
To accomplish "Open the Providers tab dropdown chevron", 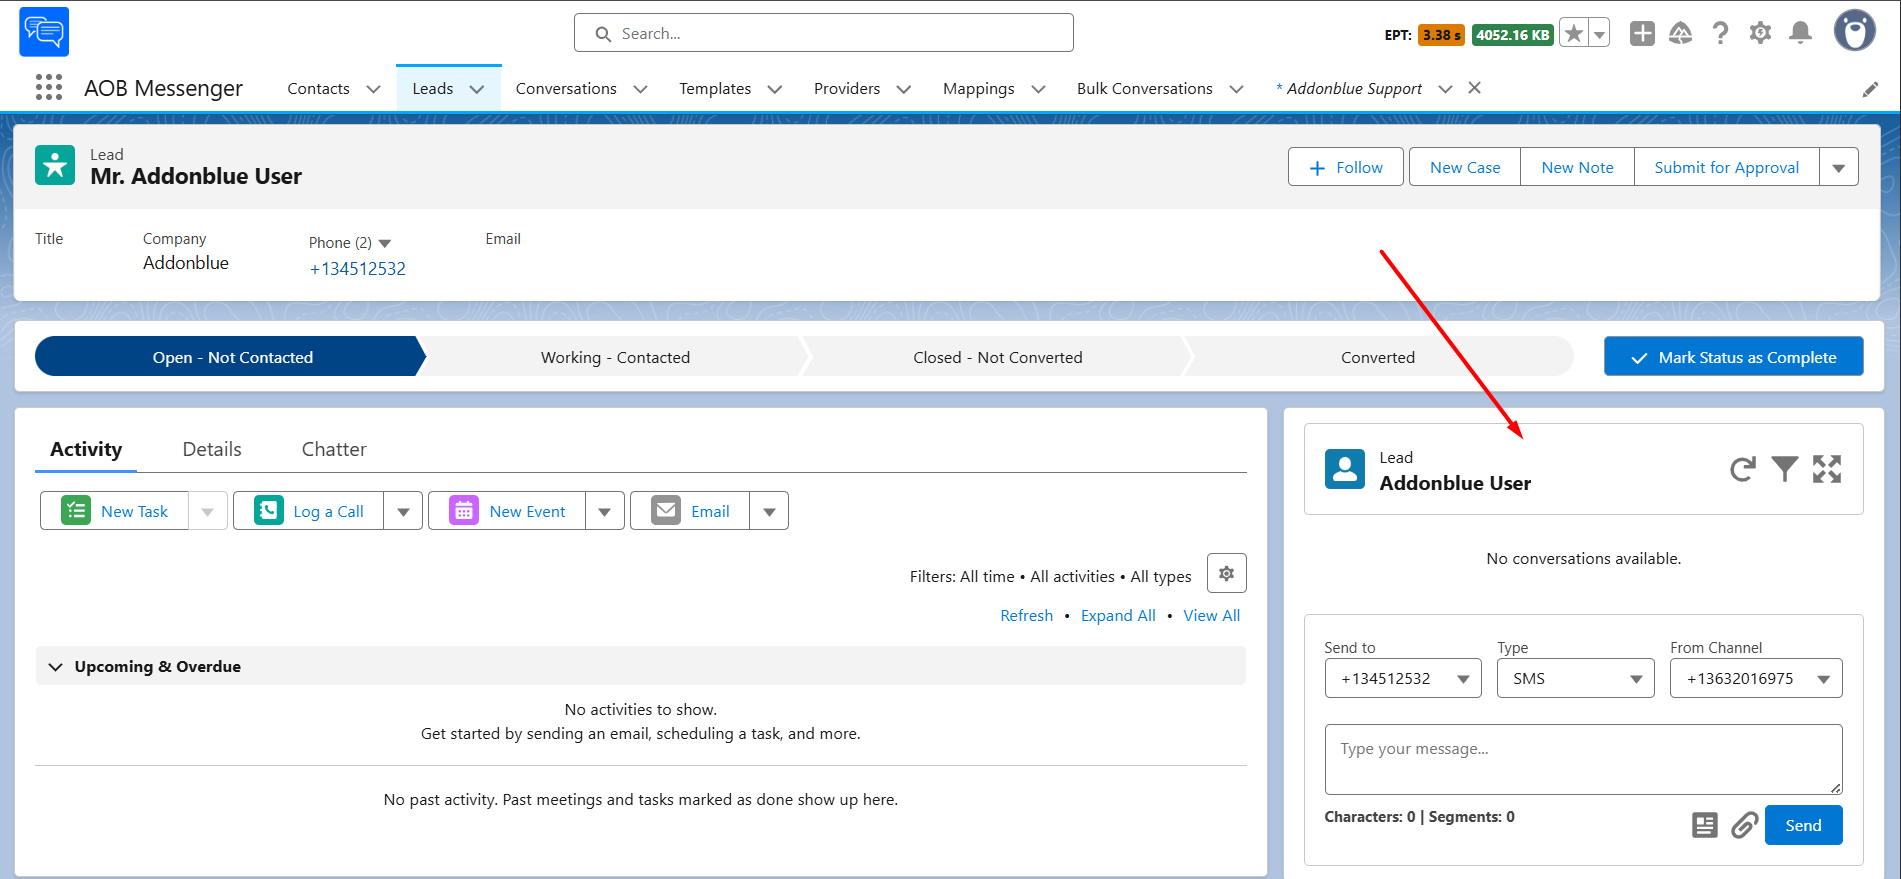I will point(904,89).
